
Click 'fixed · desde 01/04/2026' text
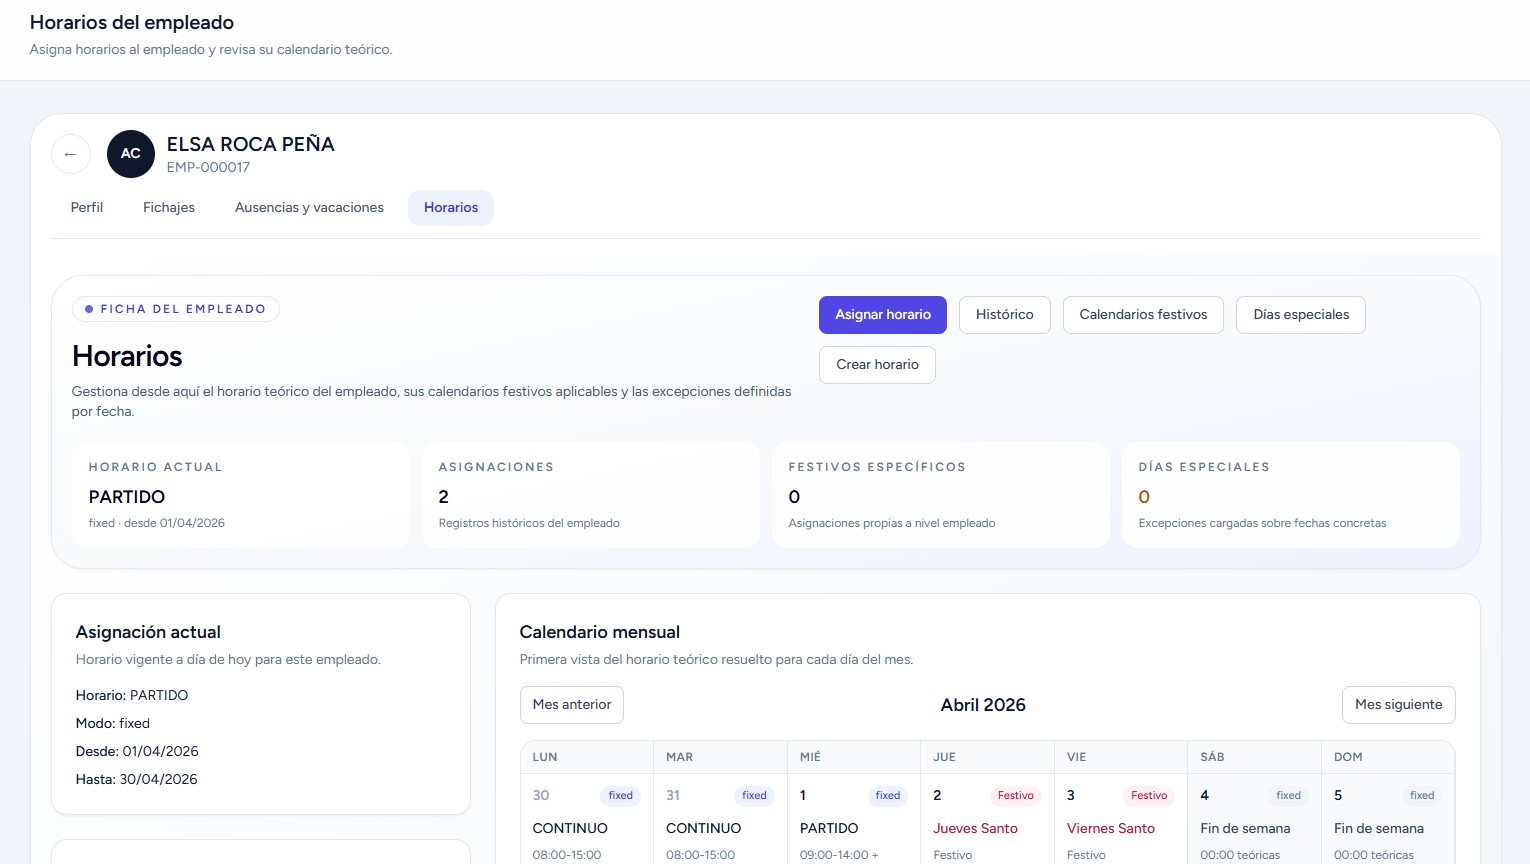click(x=157, y=523)
